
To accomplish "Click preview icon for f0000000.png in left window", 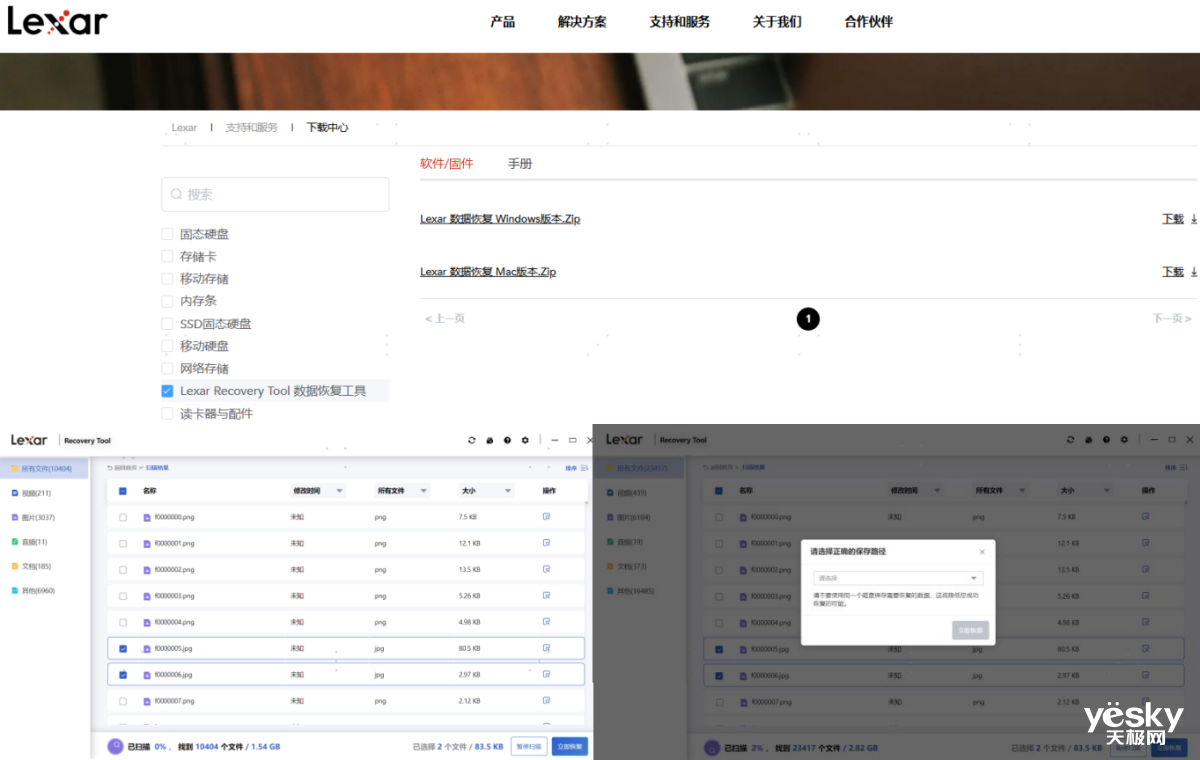I will tap(547, 517).
